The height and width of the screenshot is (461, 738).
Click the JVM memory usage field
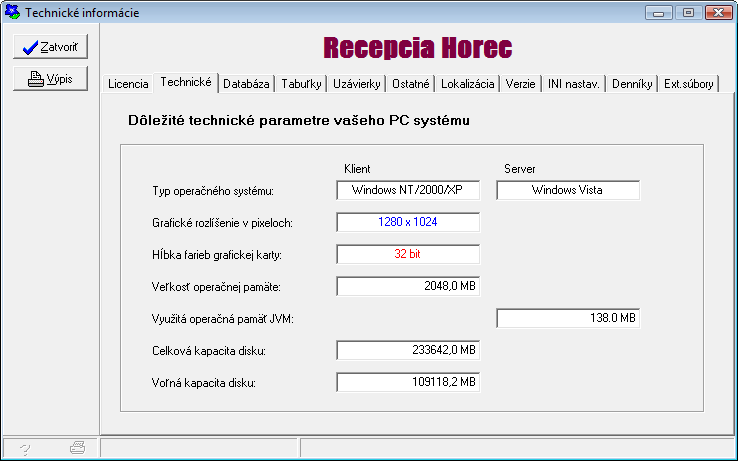(568, 318)
